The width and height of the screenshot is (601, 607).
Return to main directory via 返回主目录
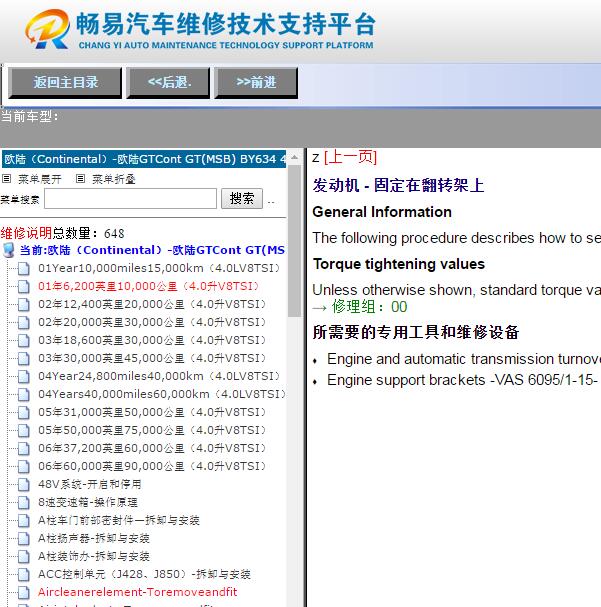65,82
